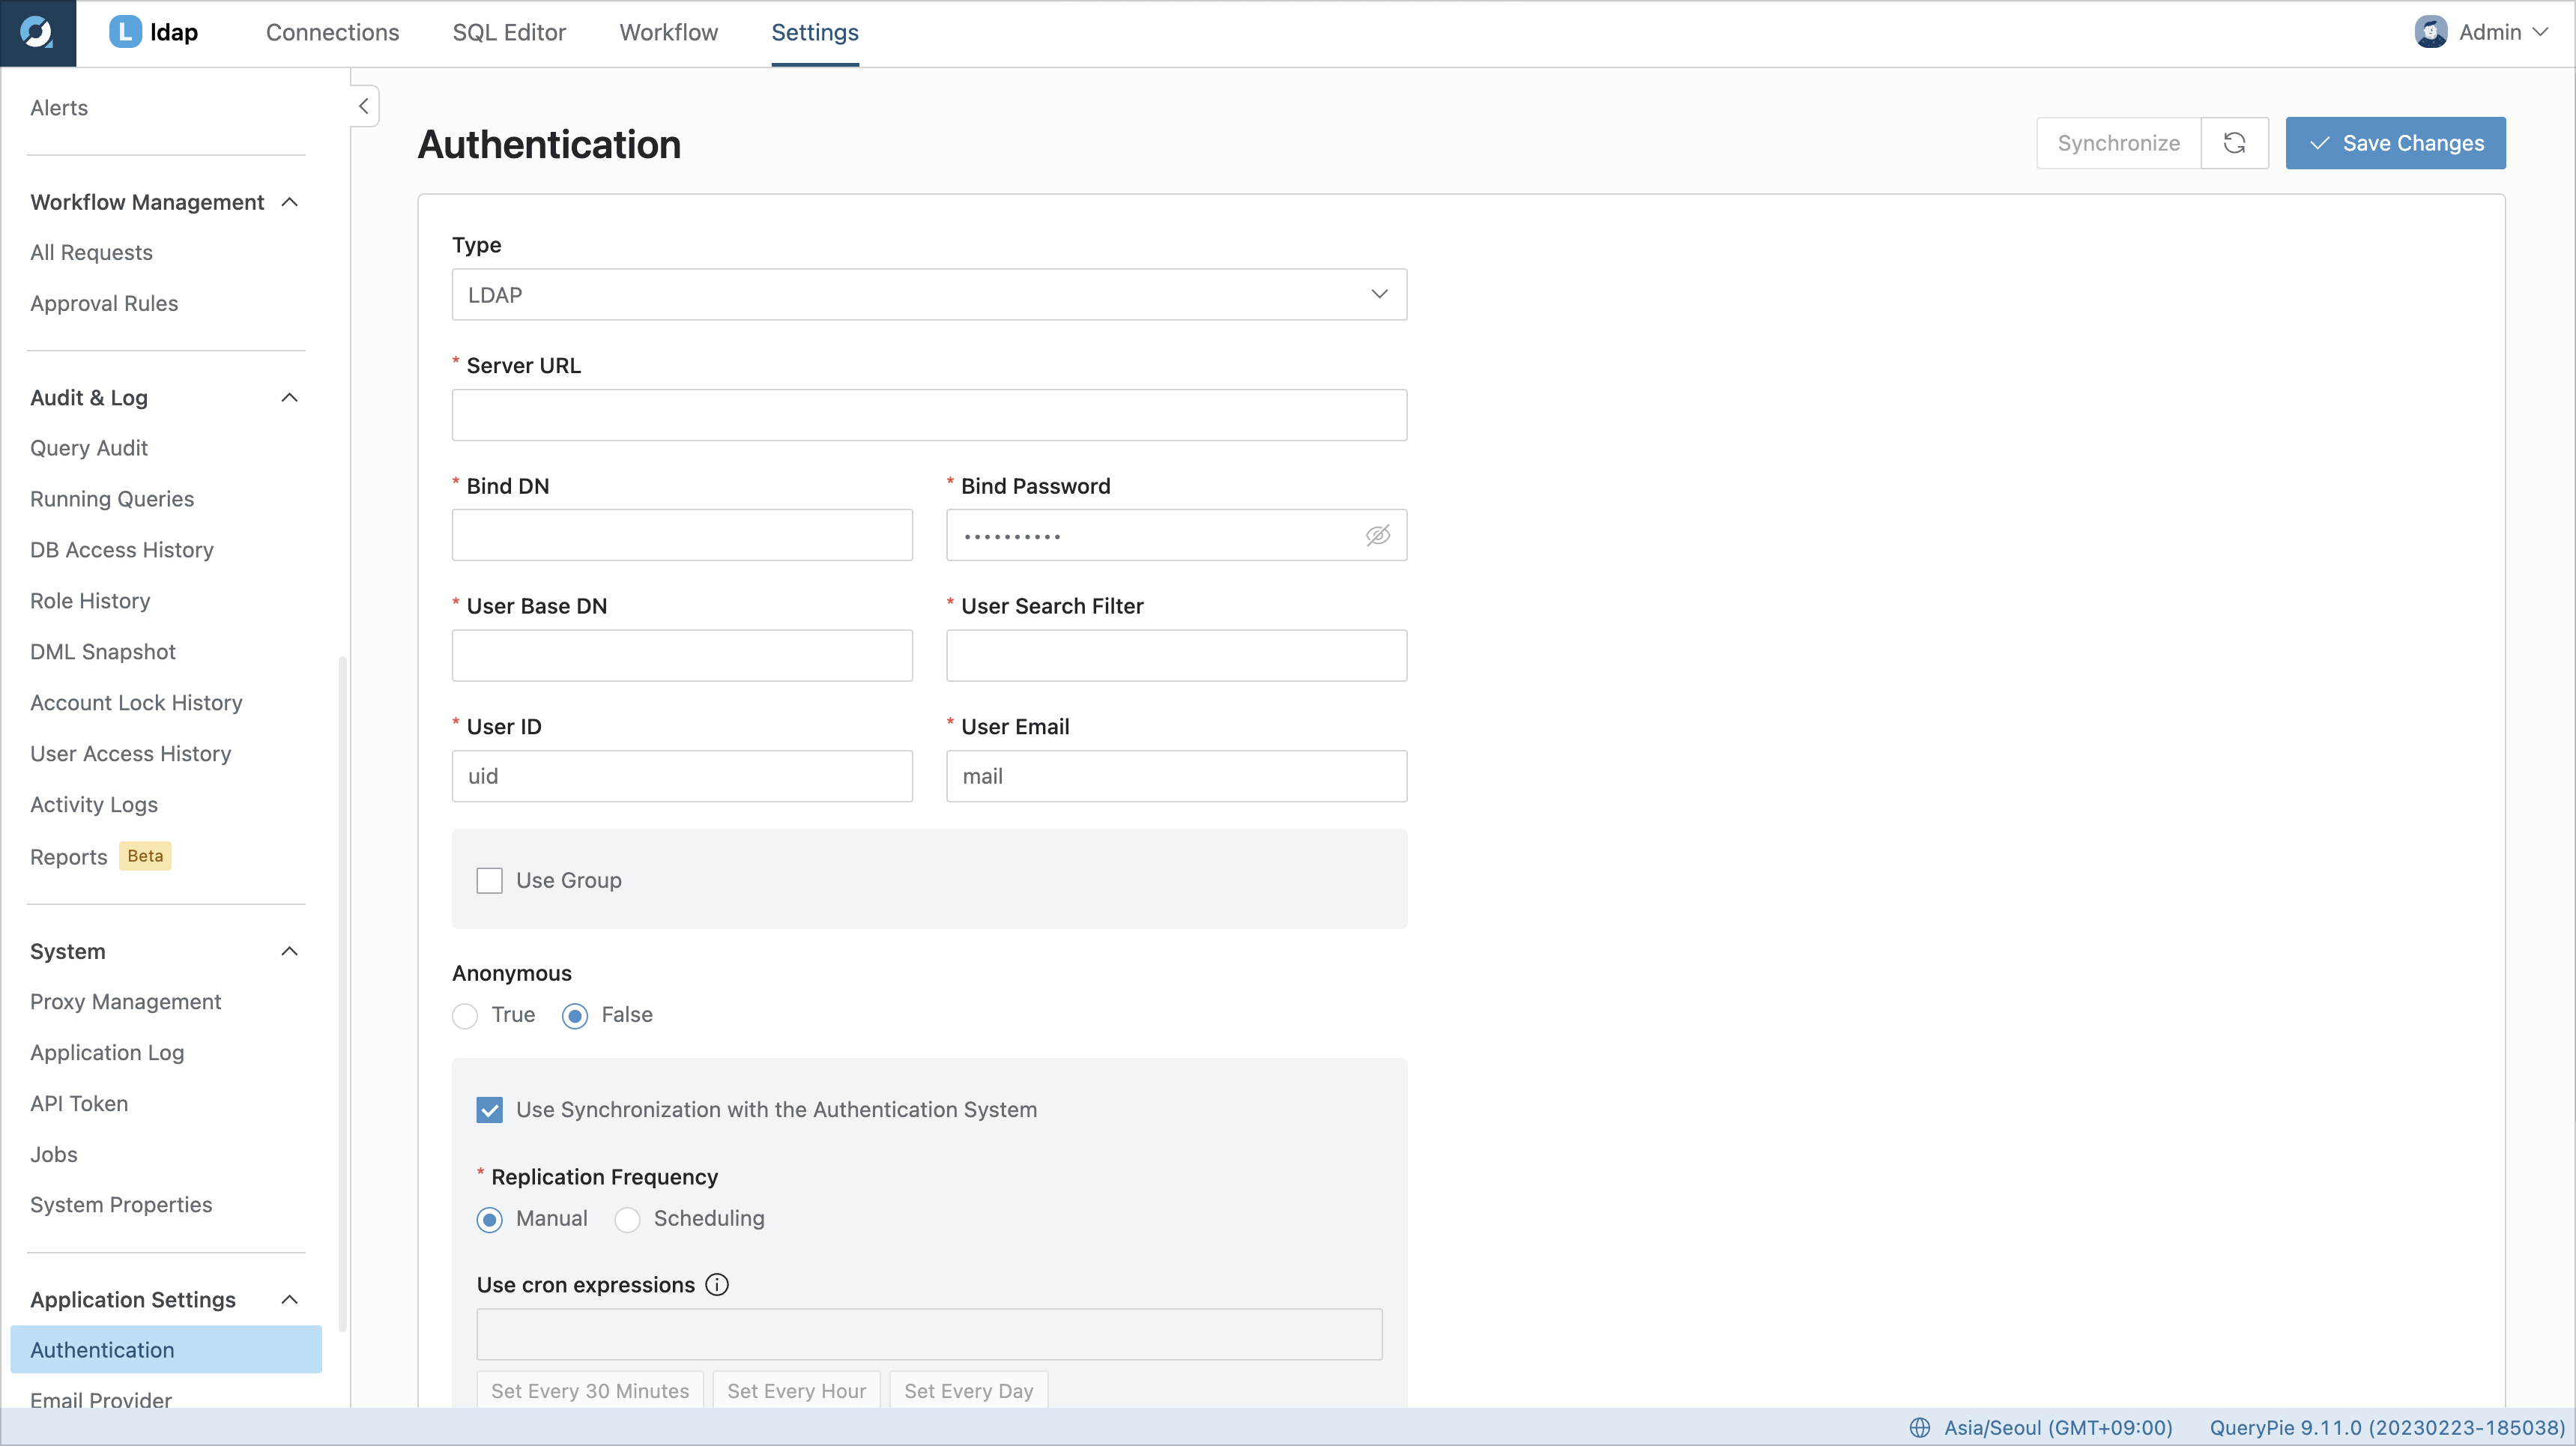Click the User Email field containing mail
The width and height of the screenshot is (2576, 1446).
1176,776
